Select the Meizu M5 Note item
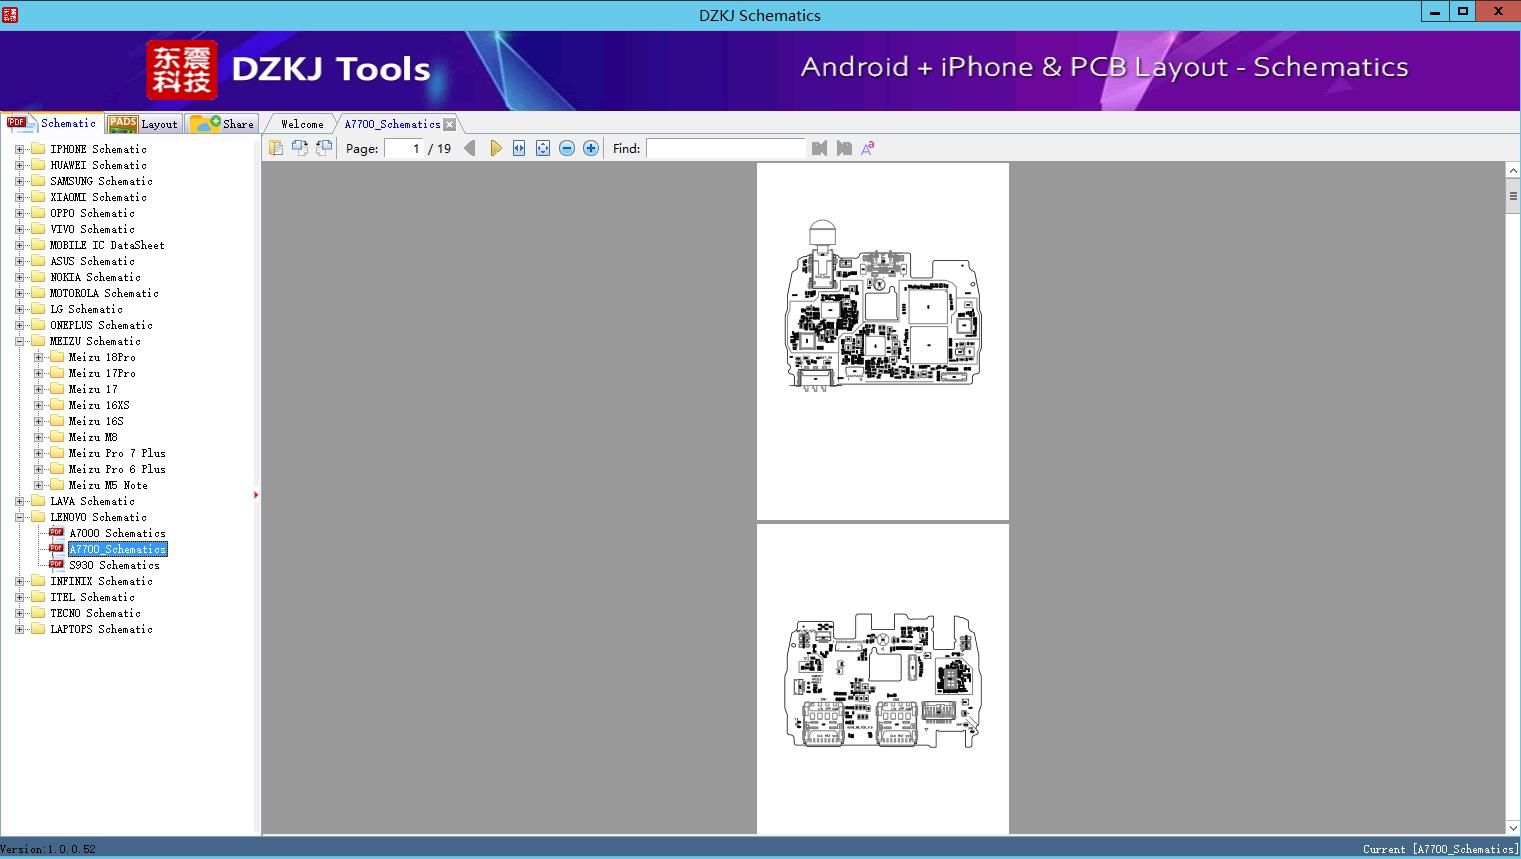This screenshot has height=859, width=1521. (108, 485)
